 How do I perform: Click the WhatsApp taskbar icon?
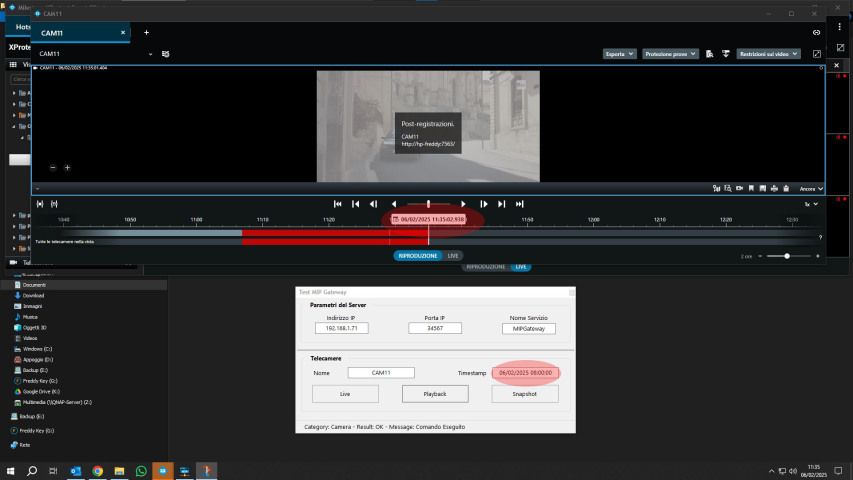point(141,471)
